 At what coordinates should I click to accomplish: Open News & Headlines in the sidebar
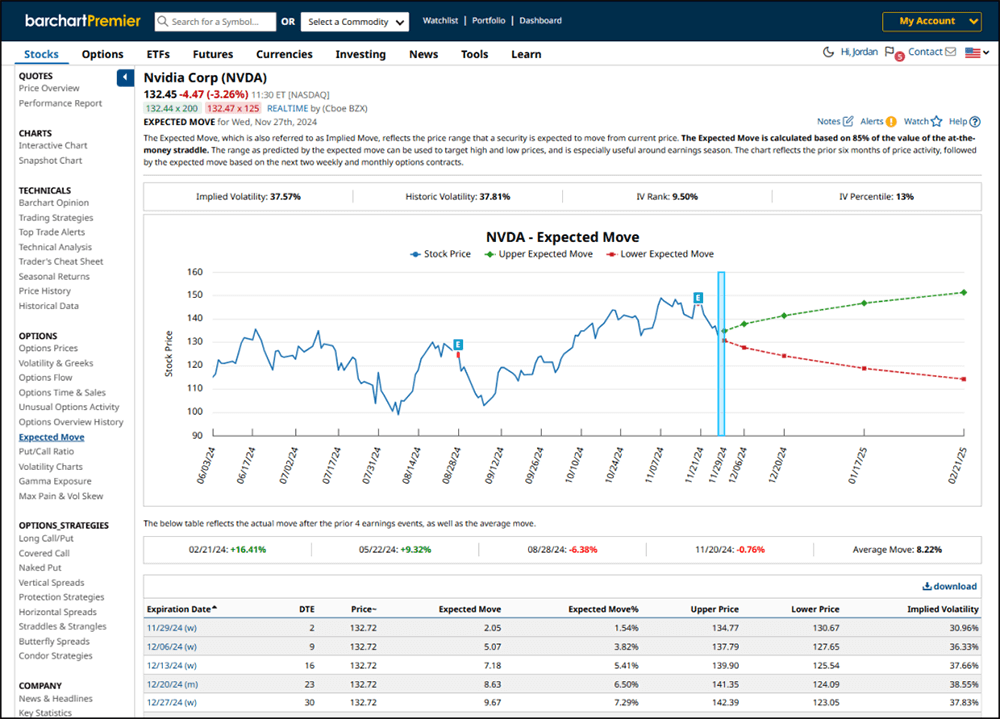(x=55, y=699)
